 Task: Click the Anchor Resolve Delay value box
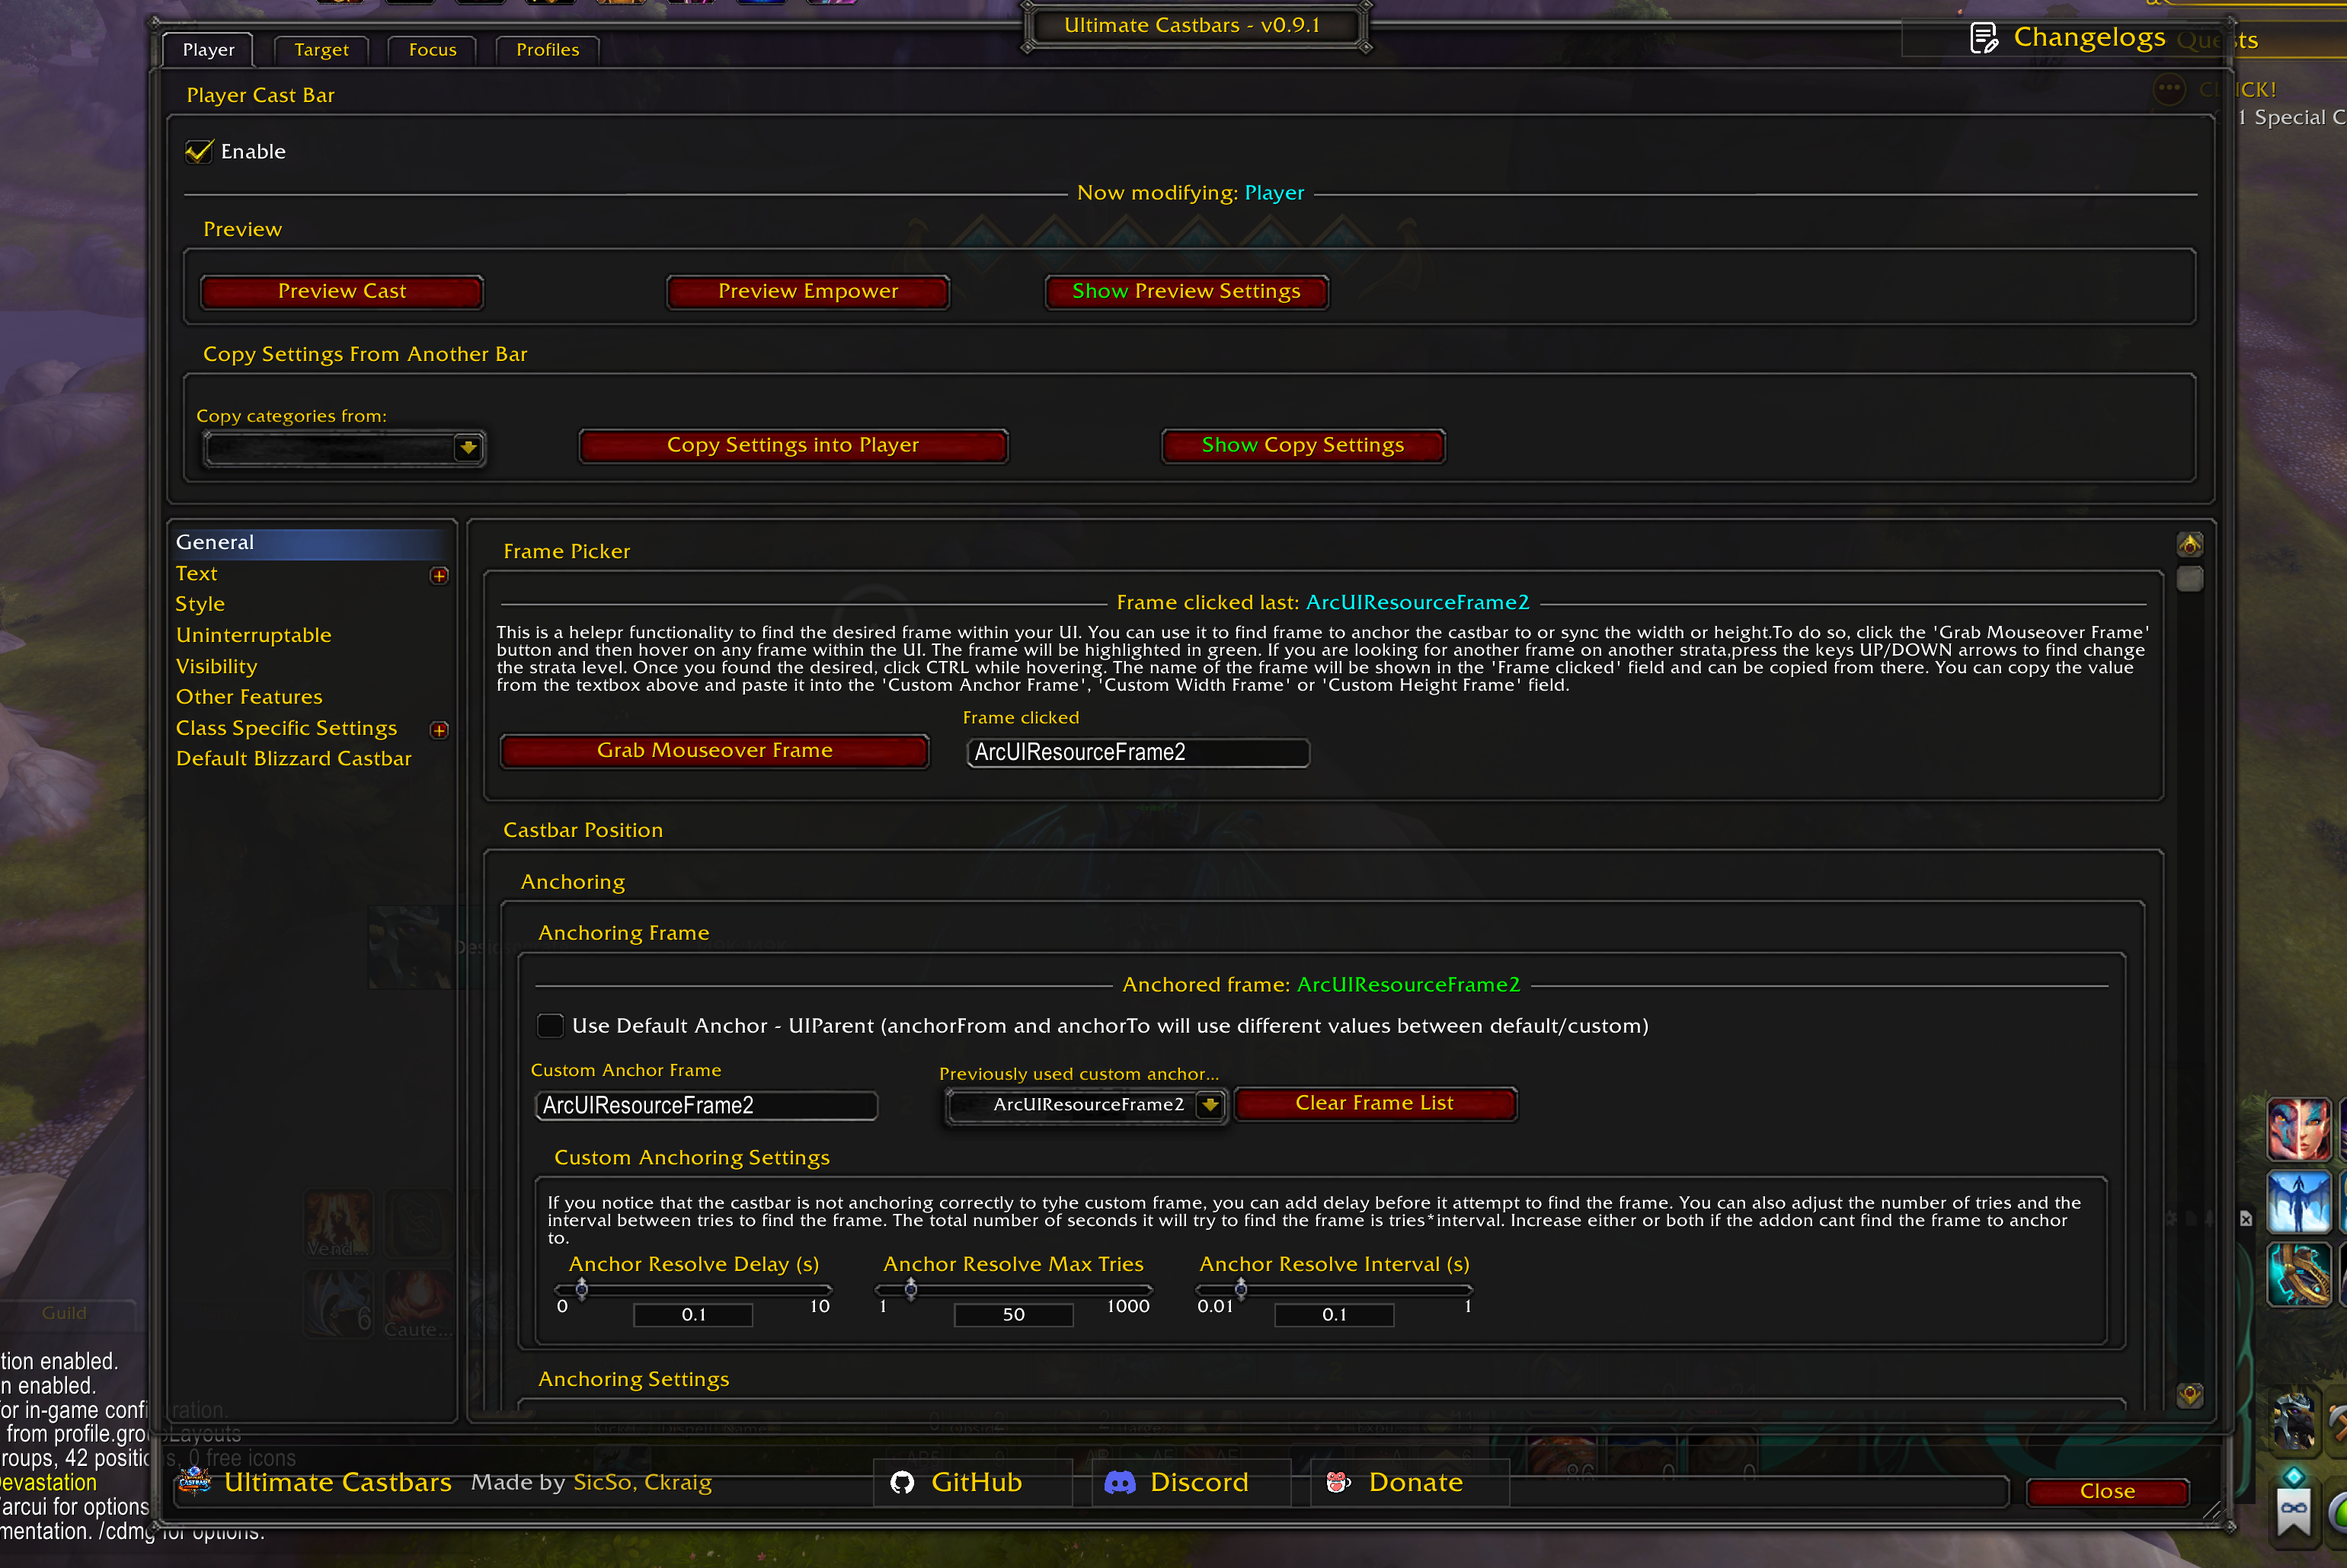pyautogui.click(x=693, y=1315)
